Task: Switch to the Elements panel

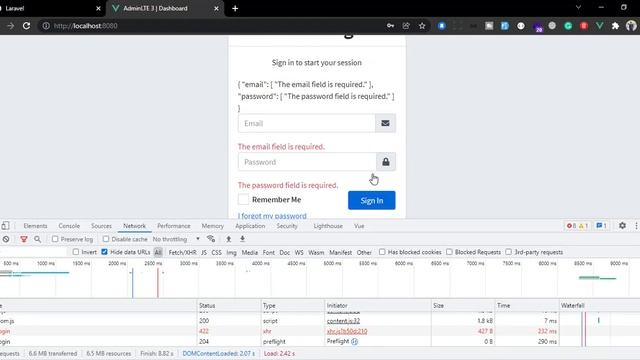Action: [35, 226]
